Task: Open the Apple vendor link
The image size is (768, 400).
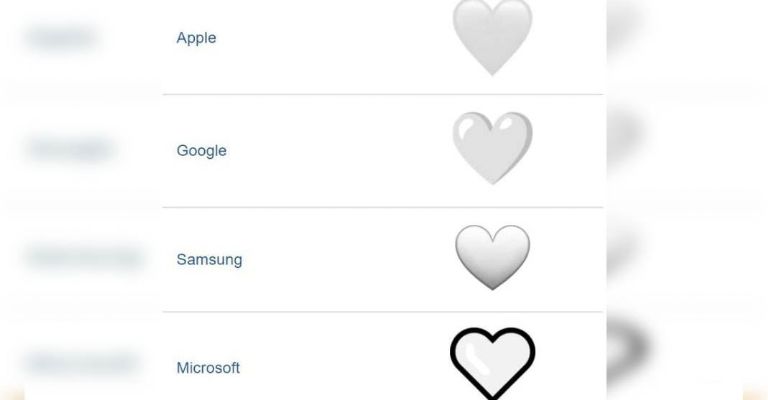Action: [x=196, y=38]
